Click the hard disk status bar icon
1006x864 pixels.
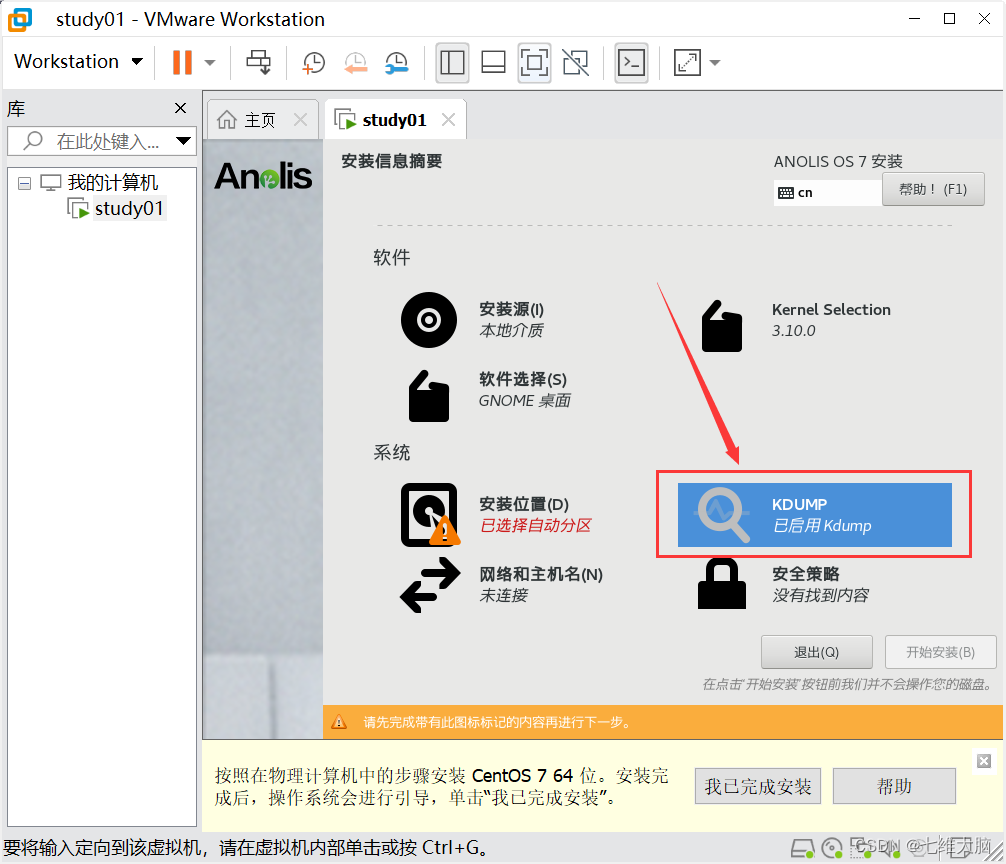click(x=803, y=849)
